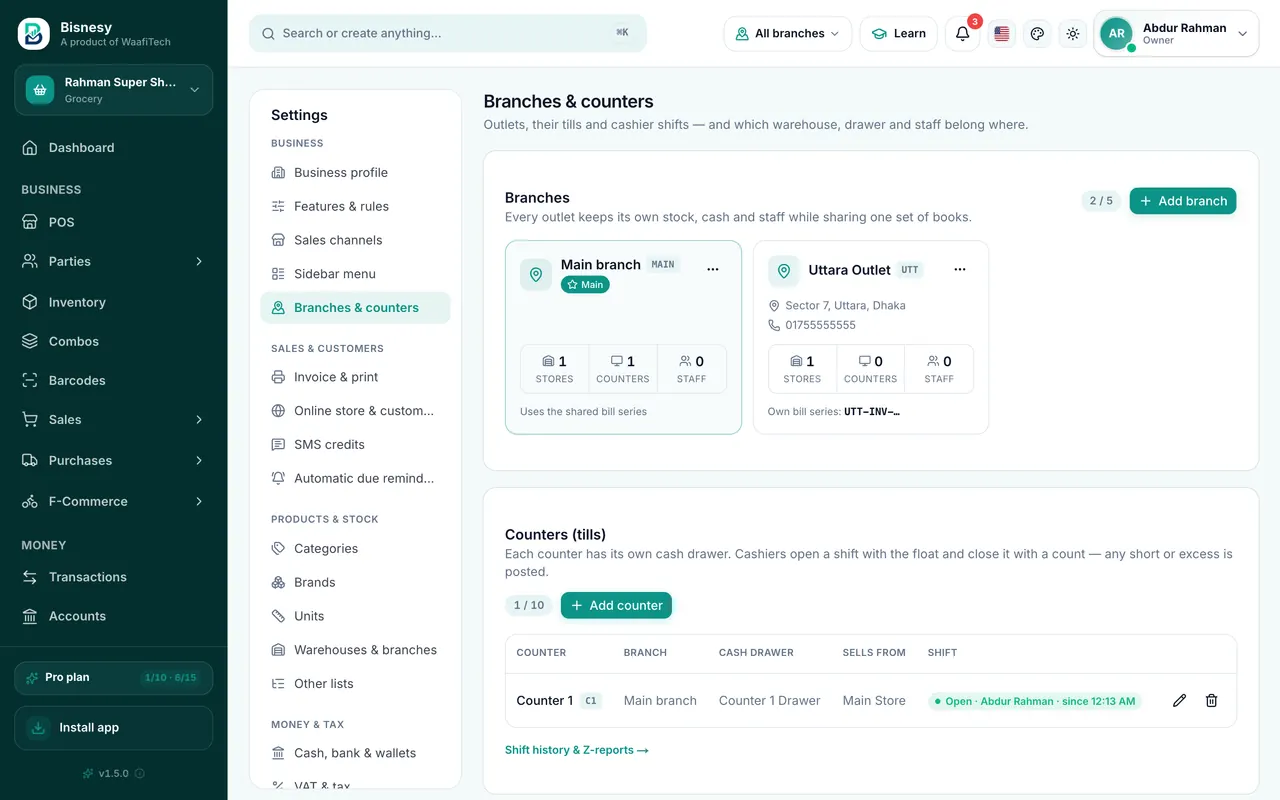
Task: Click the Add branch button
Action: click(x=1183, y=201)
